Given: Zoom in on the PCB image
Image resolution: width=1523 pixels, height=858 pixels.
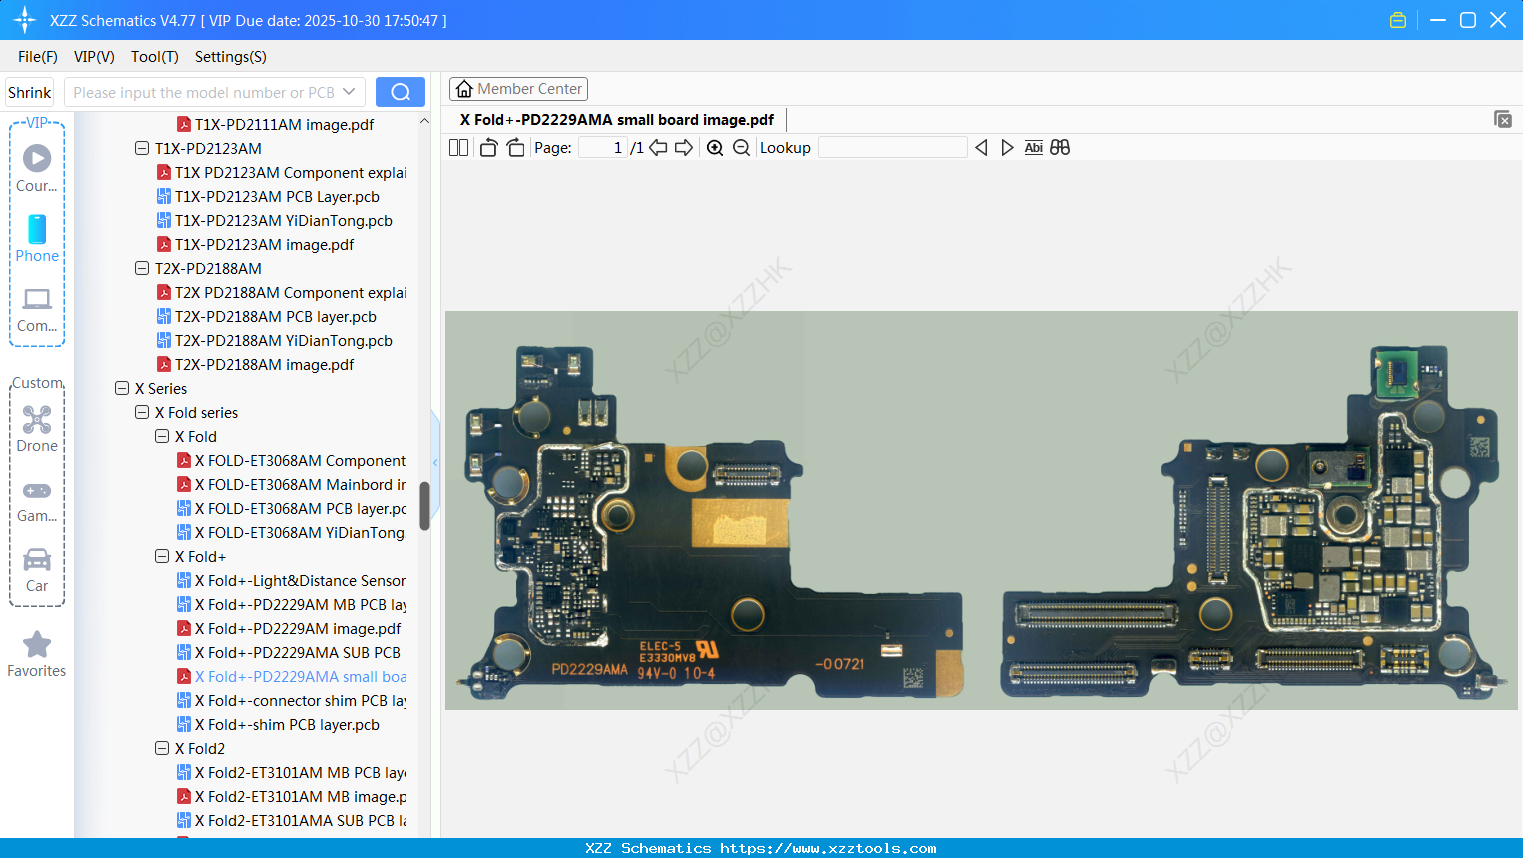Looking at the screenshot, I should point(716,147).
